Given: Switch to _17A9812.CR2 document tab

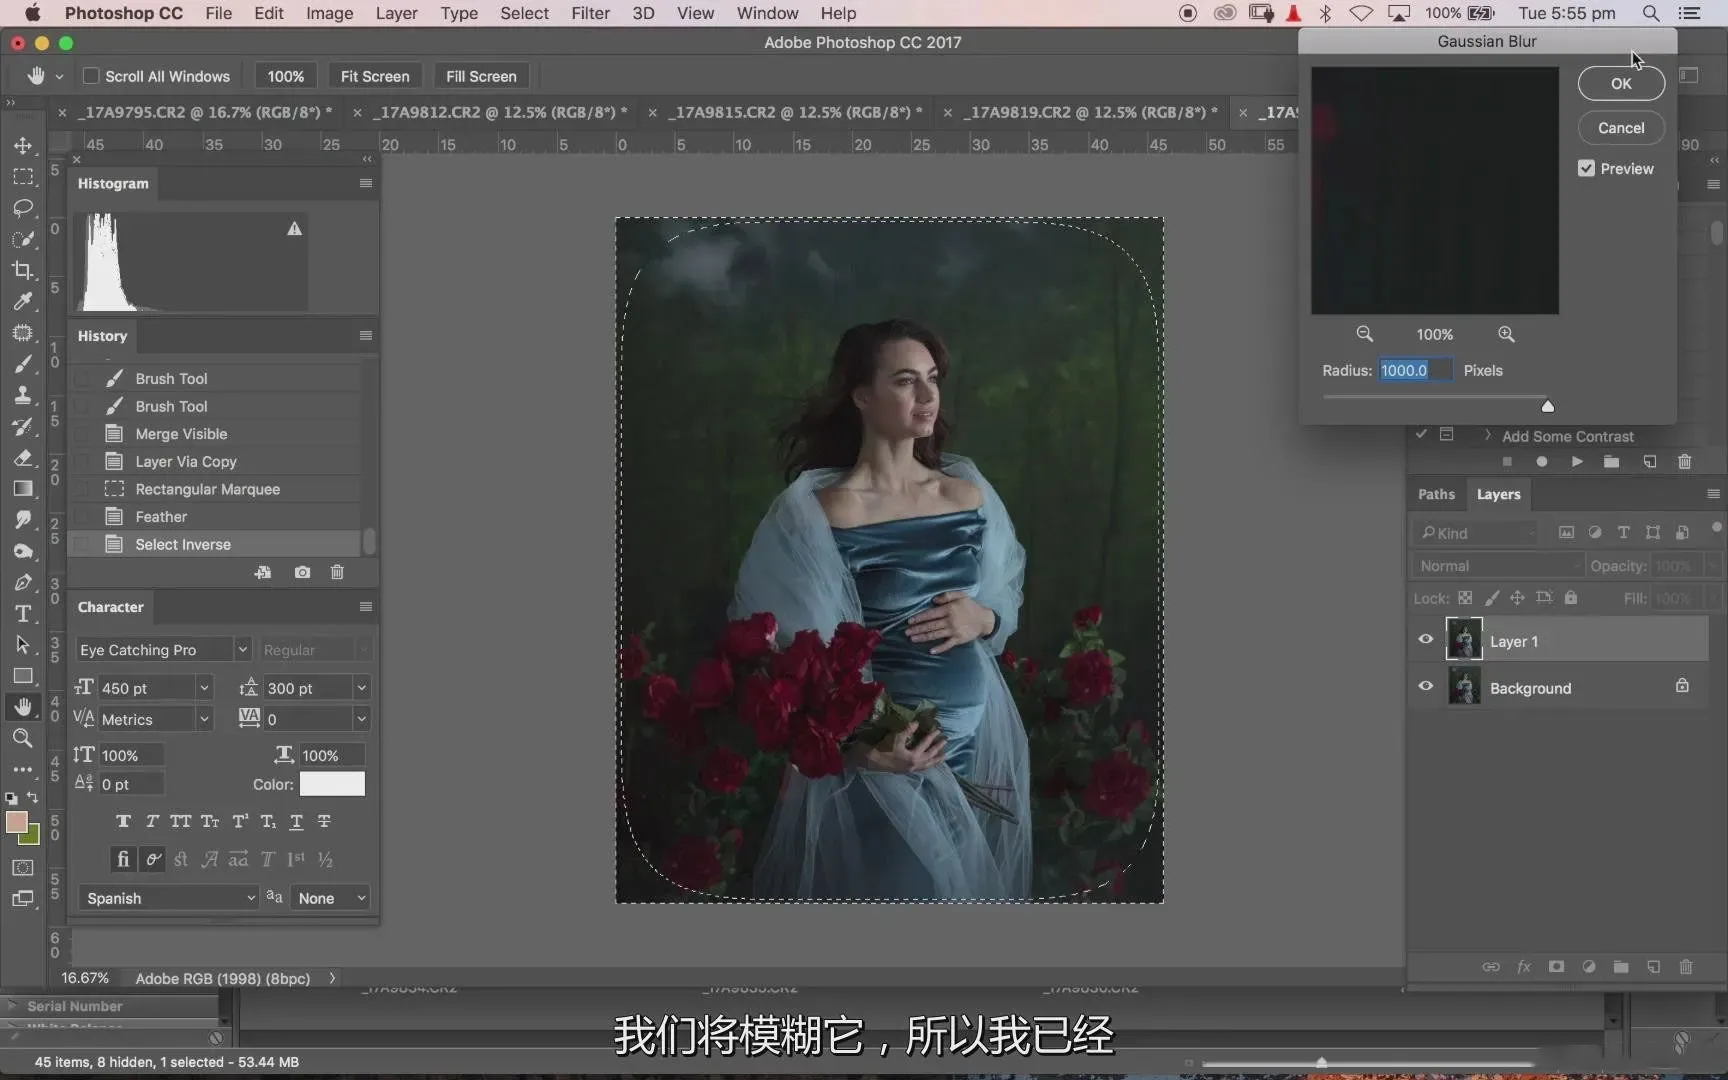Looking at the screenshot, I should click(500, 112).
